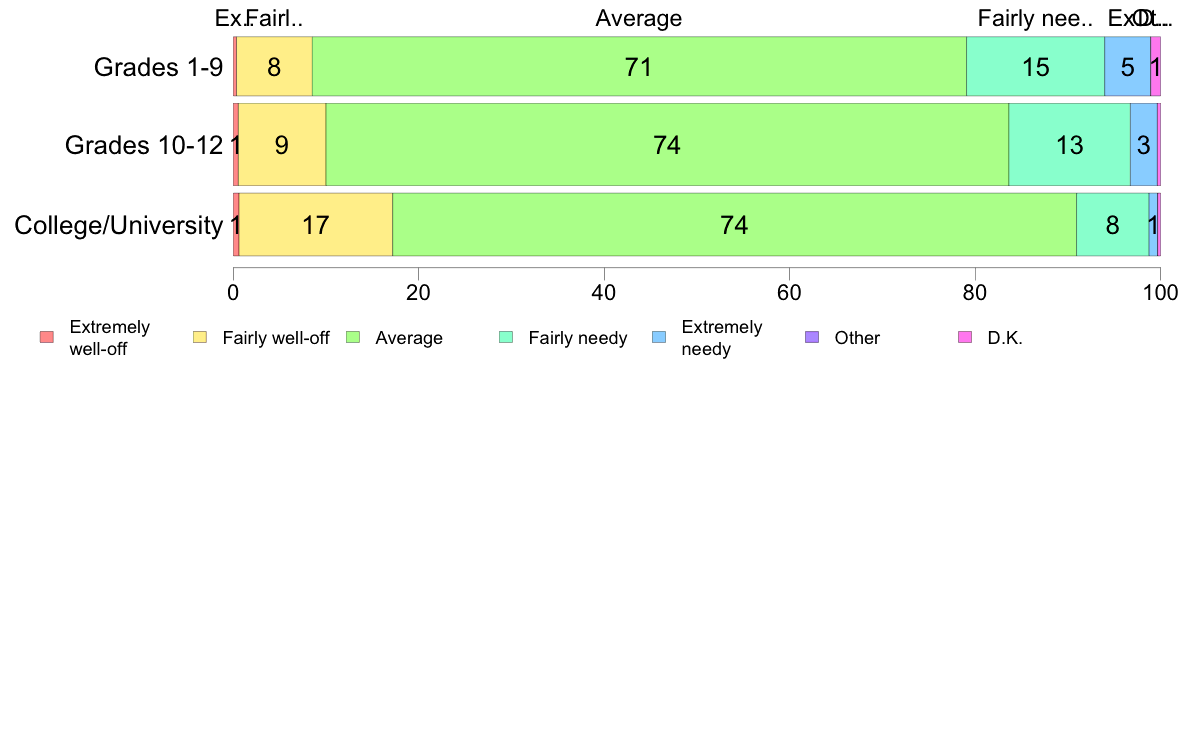Click the College/University row label

pyautogui.click(x=119, y=225)
